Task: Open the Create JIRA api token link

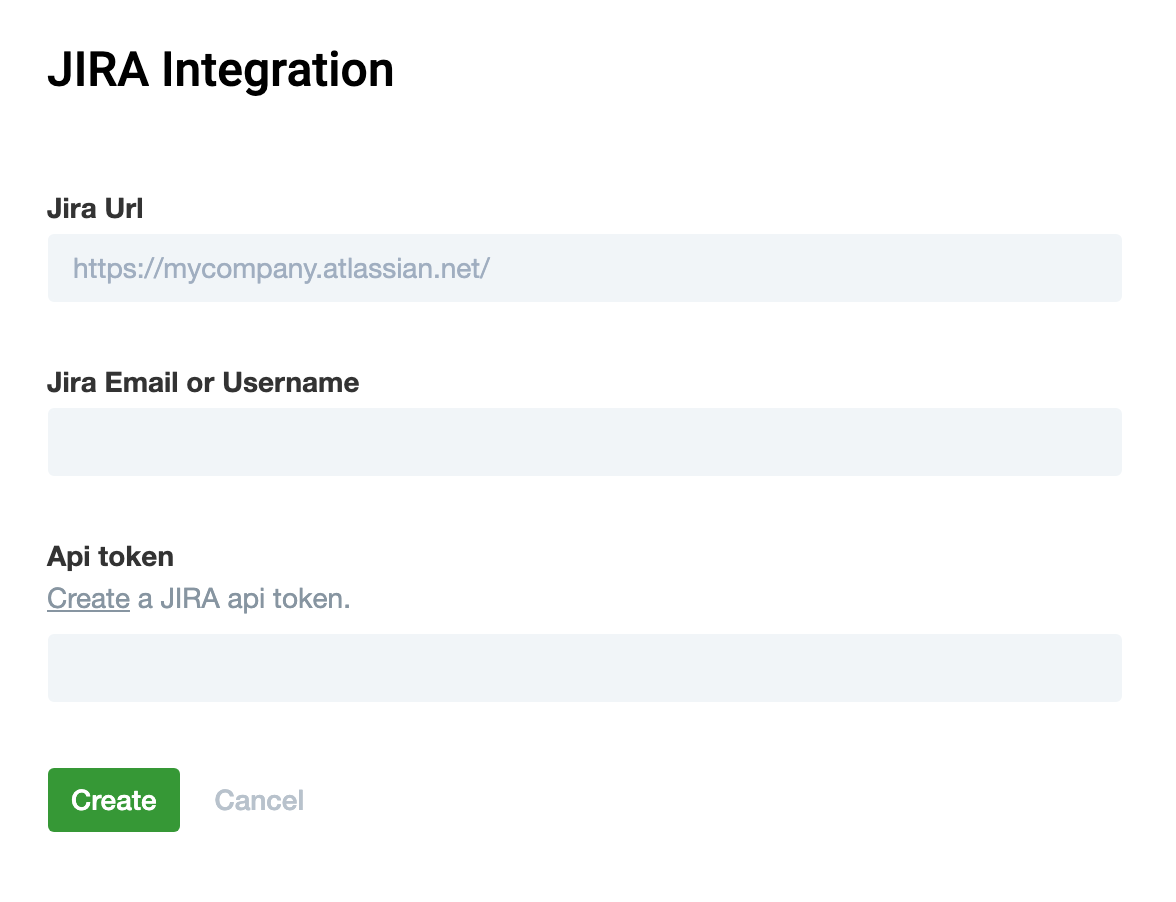Action: 88,599
